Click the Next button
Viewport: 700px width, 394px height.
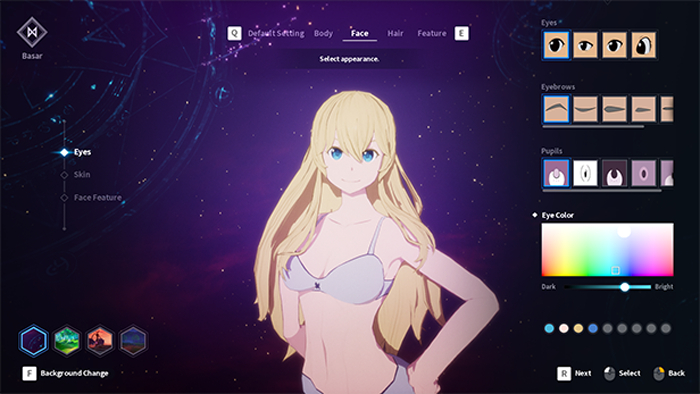pos(575,373)
